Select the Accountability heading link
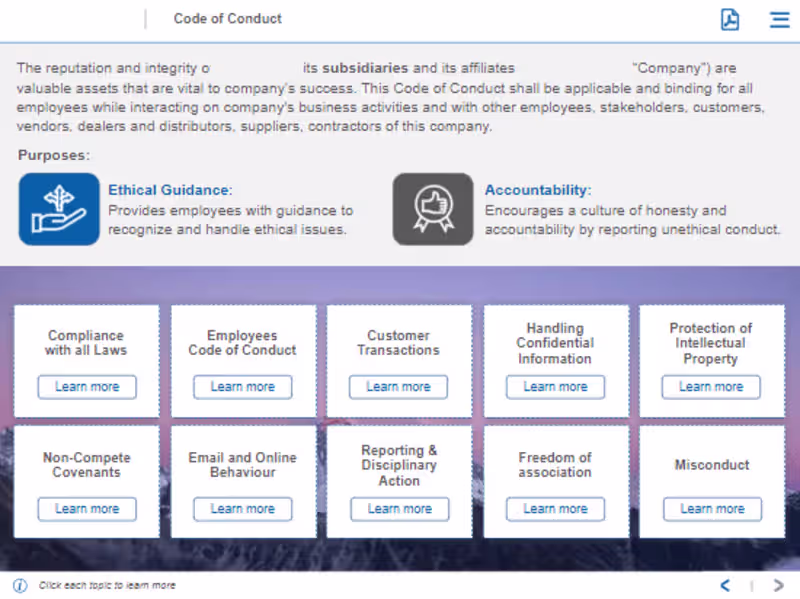The height and width of the screenshot is (599, 800). (538, 190)
